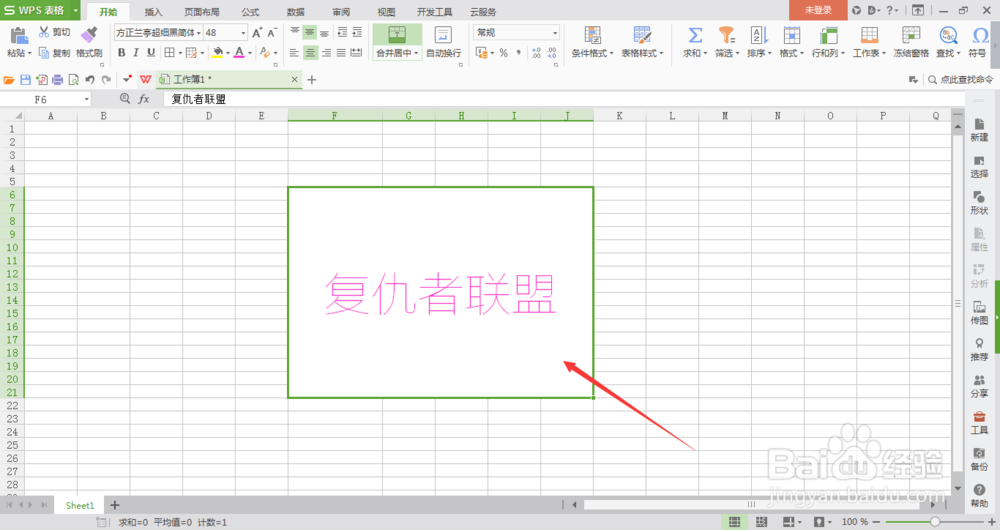The width and height of the screenshot is (1000, 530).
Task: Expand the borders dropdown arrow
Action: click(x=180, y=53)
